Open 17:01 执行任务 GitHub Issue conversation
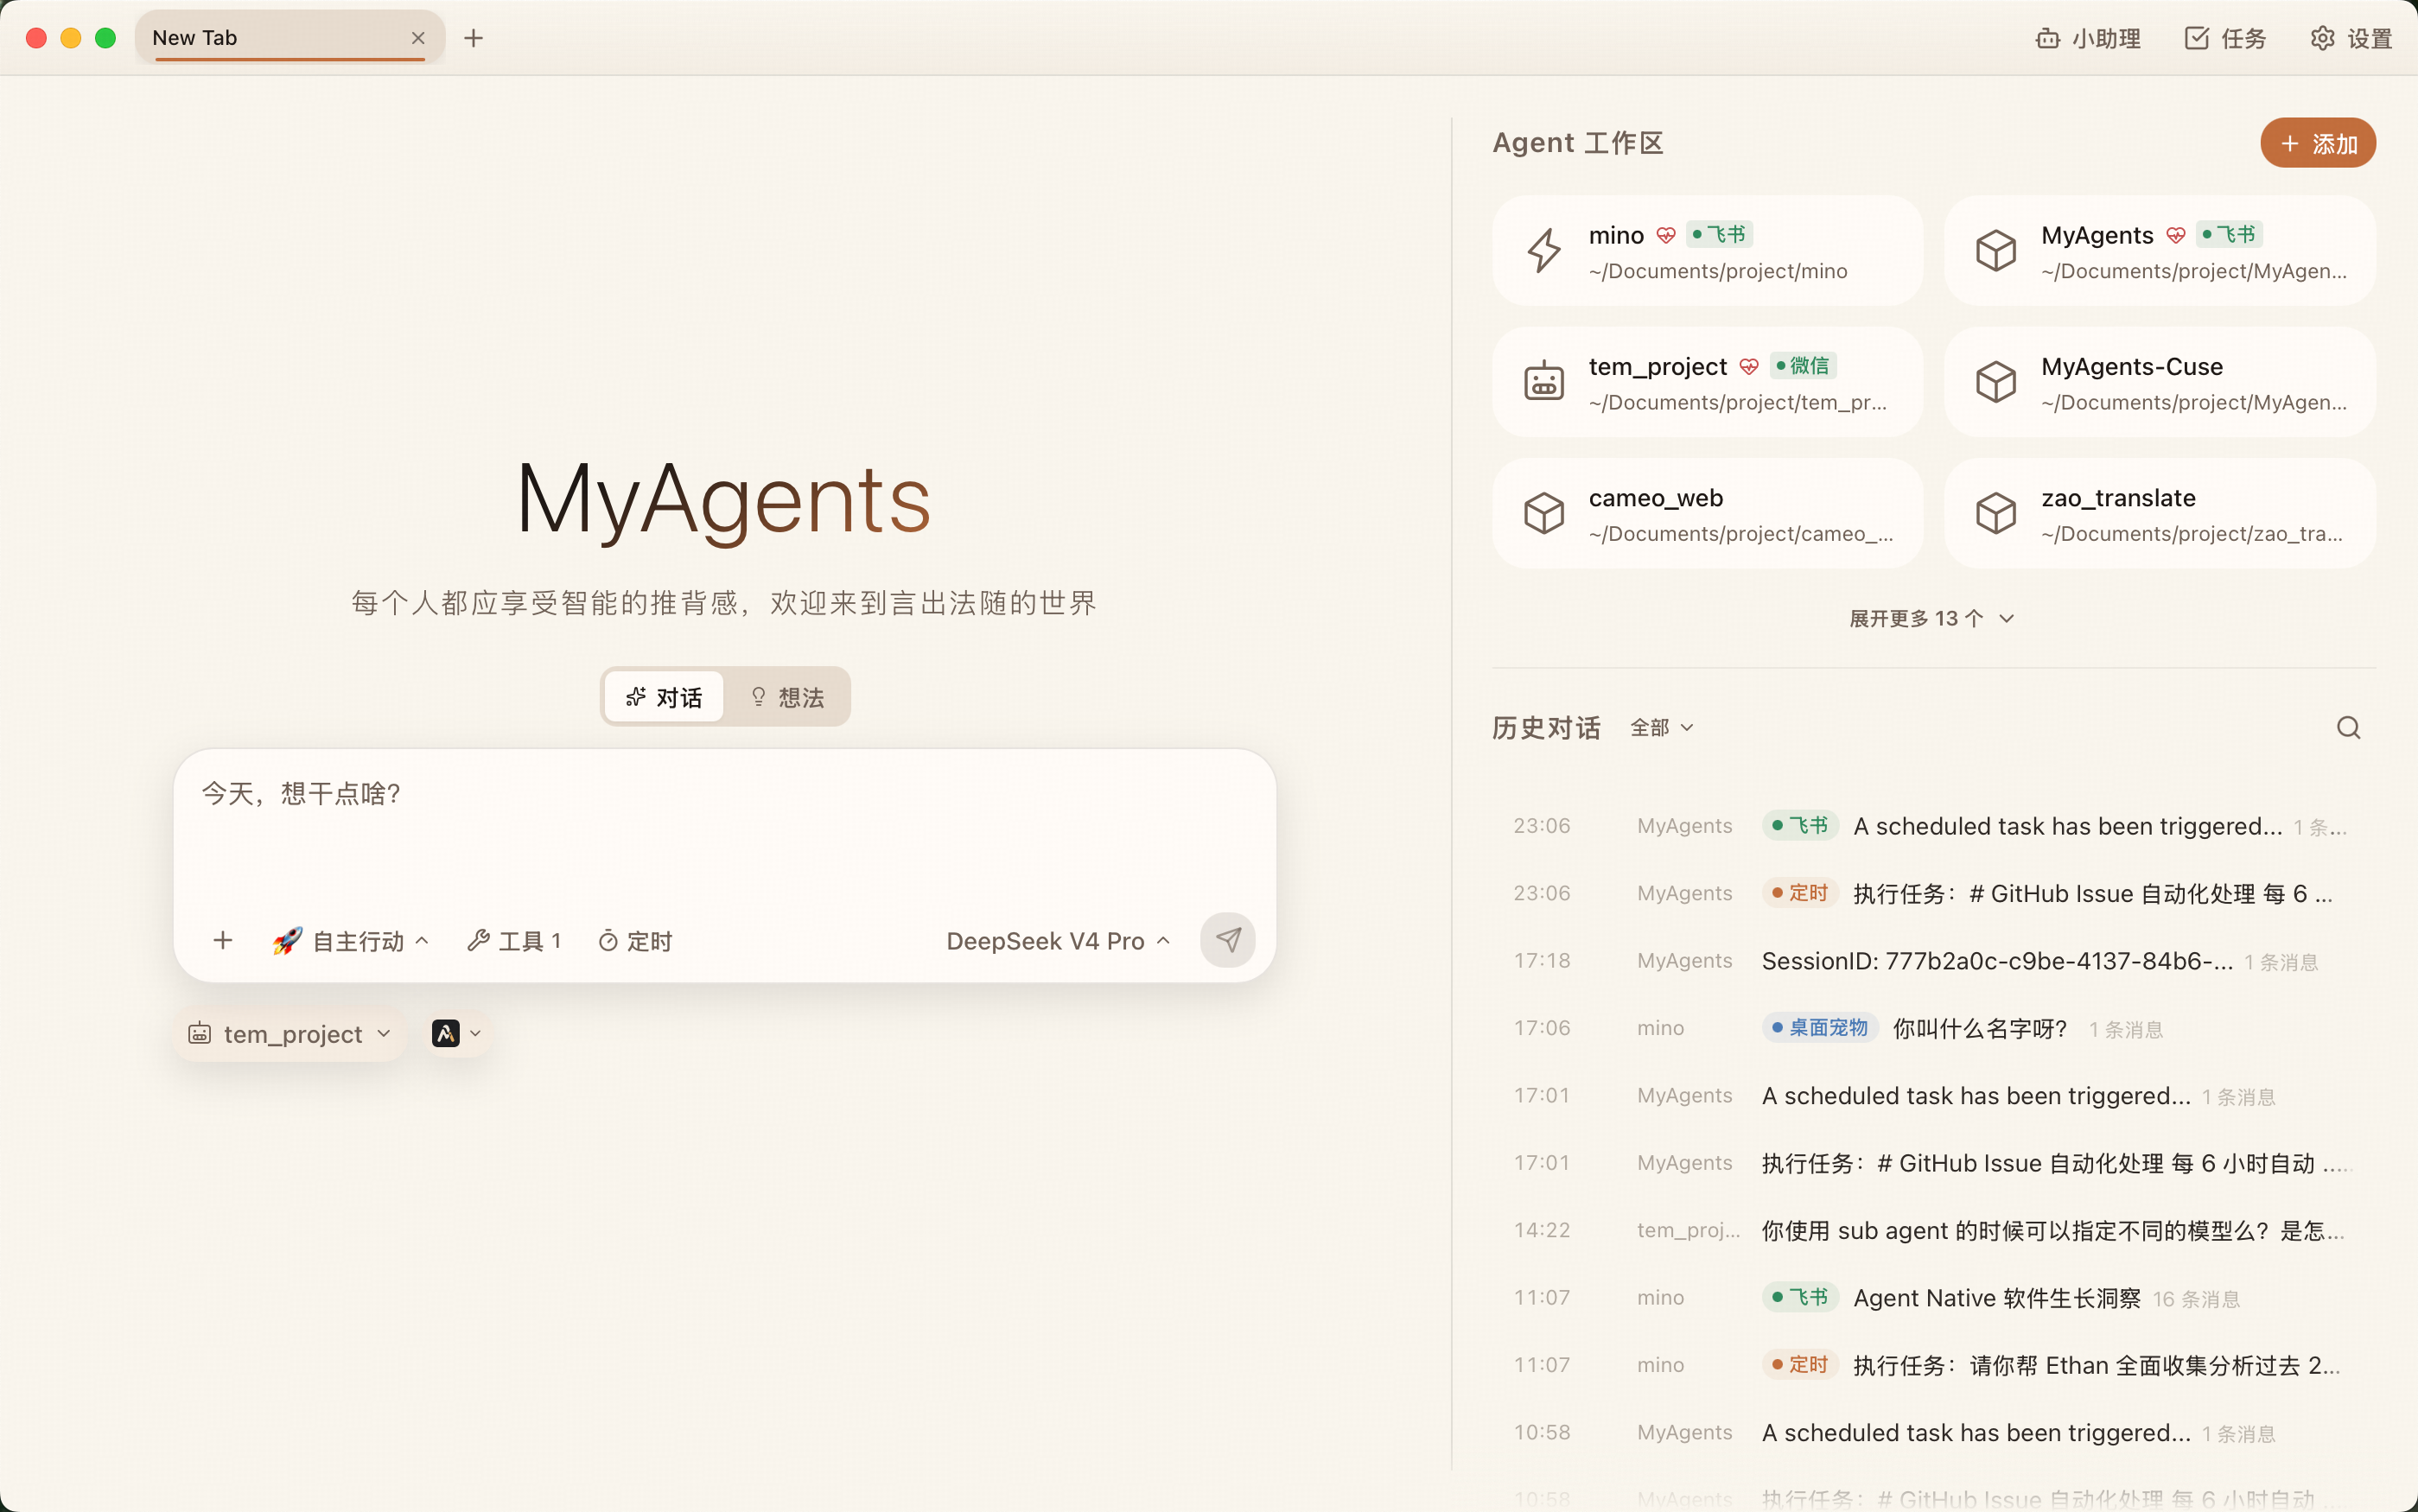The height and width of the screenshot is (1512, 2418). (x=1932, y=1163)
